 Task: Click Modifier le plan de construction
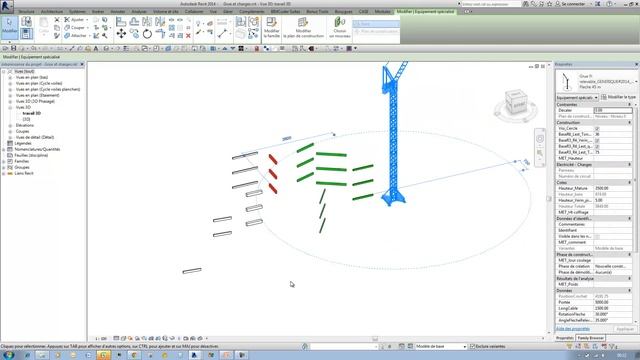click(303, 28)
